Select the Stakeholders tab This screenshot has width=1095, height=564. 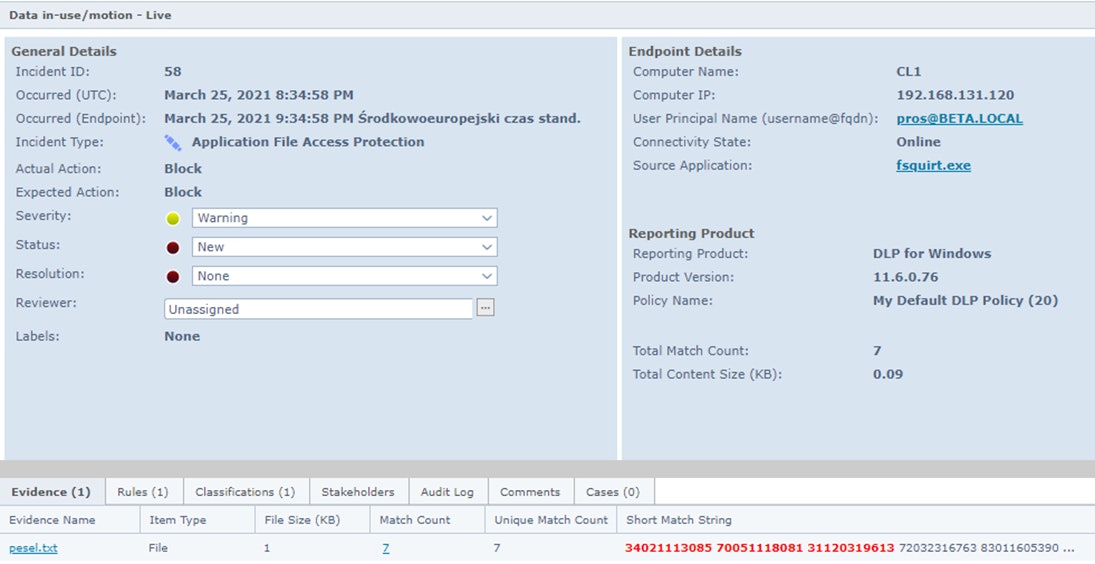[x=358, y=492]
